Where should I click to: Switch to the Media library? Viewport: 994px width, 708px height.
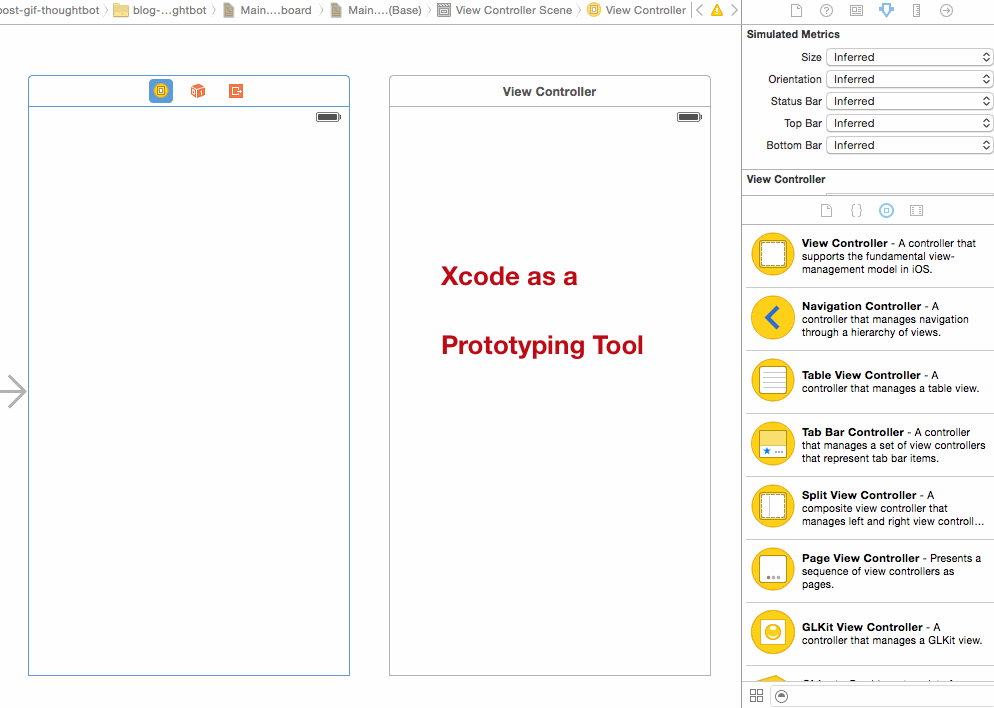click(x=916, y=210)
